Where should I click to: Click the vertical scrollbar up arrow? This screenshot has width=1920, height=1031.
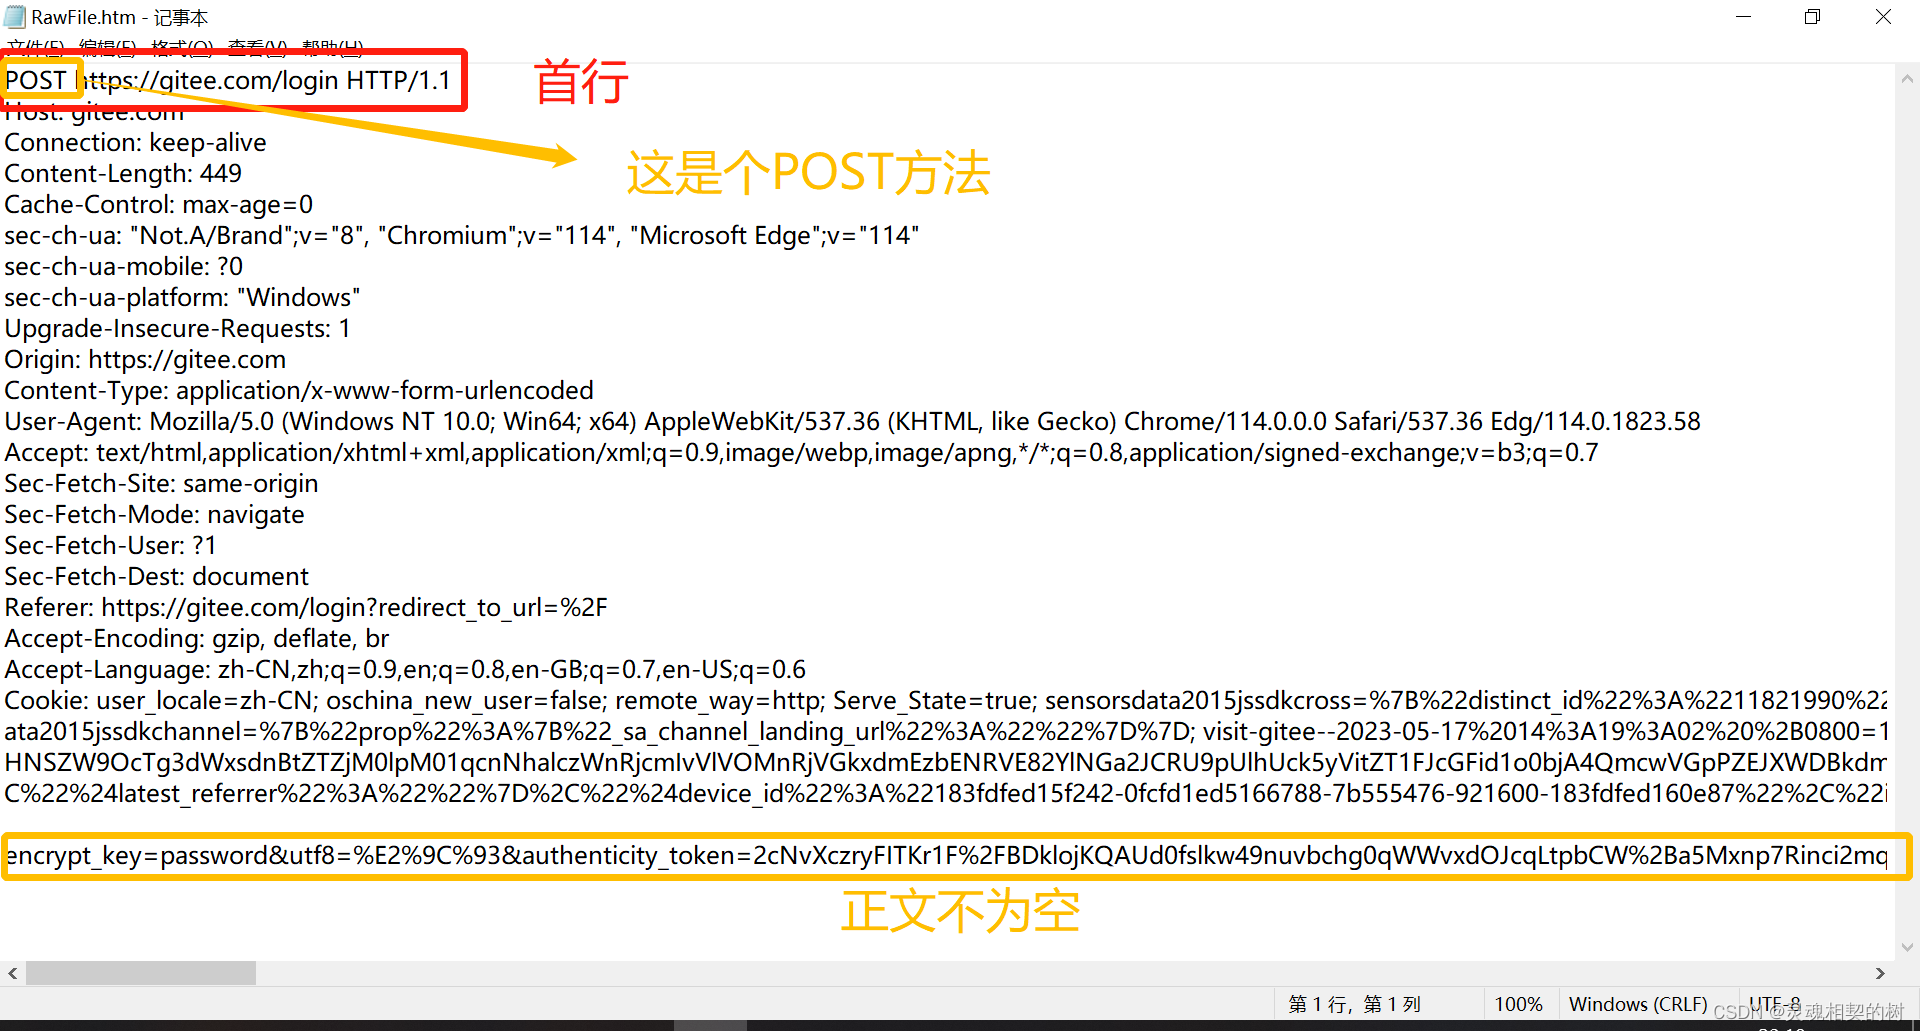pos(1907,79)
